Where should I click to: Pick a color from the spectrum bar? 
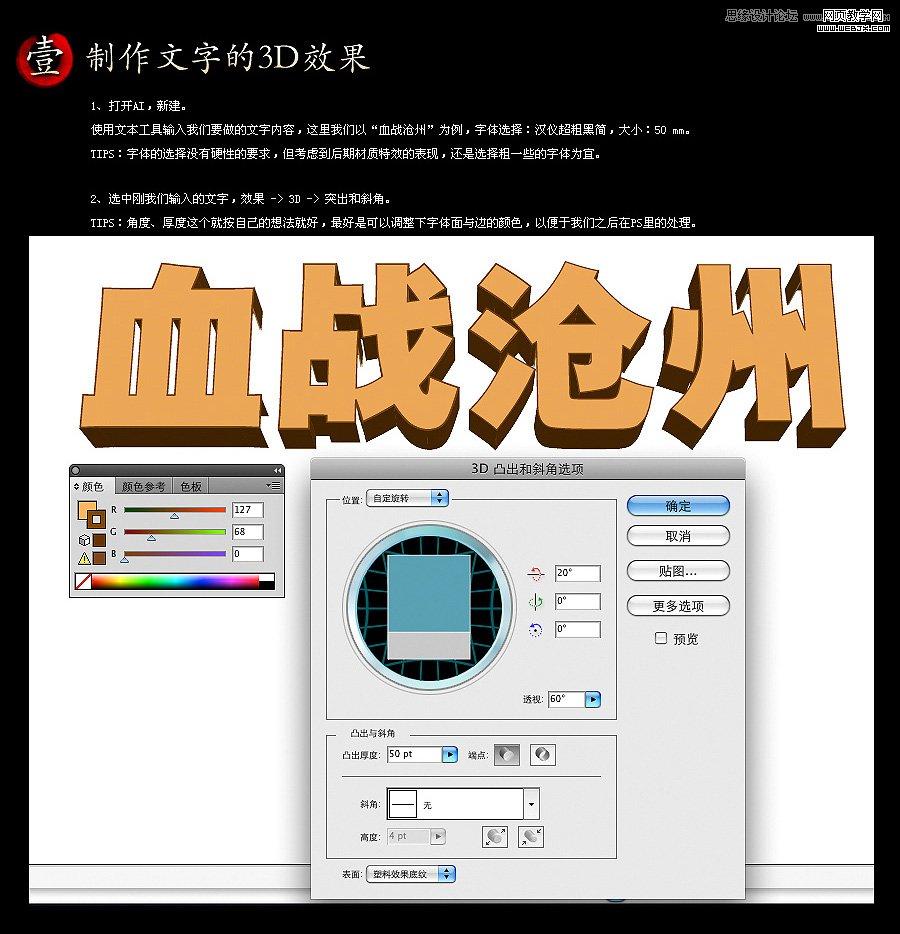tap(175, 581)
